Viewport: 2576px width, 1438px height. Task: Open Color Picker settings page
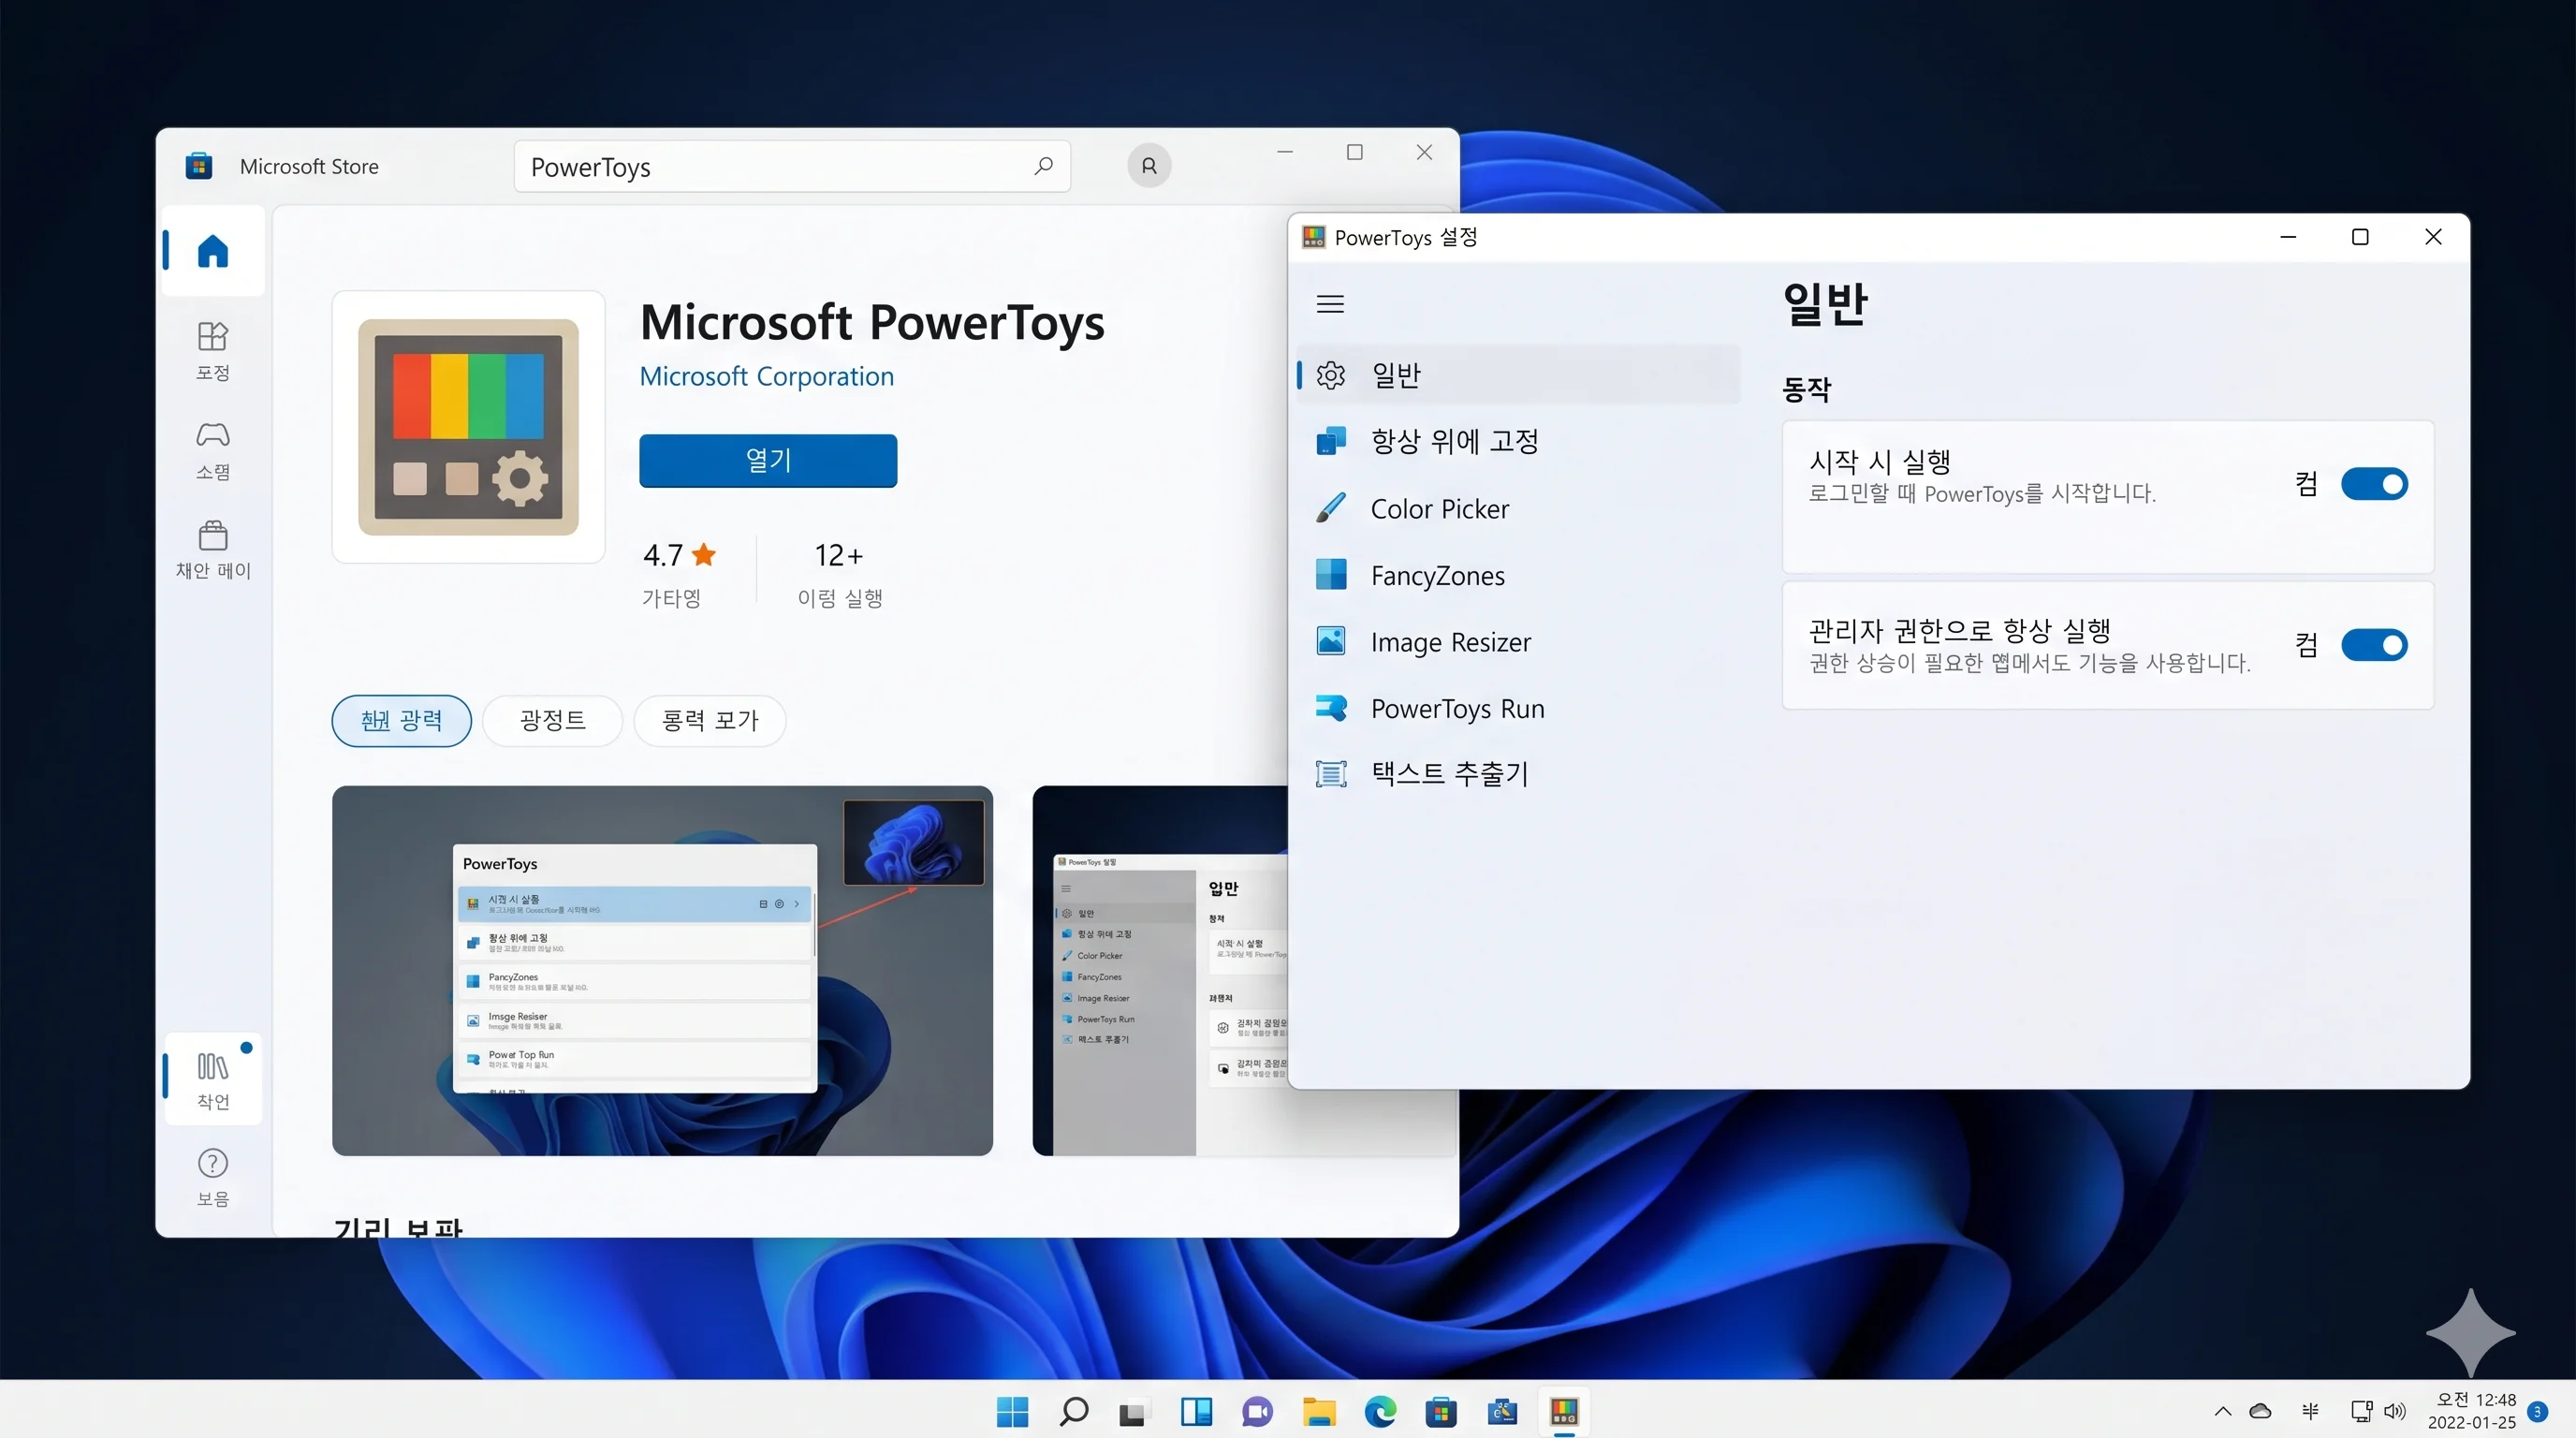pos(1518,508)
